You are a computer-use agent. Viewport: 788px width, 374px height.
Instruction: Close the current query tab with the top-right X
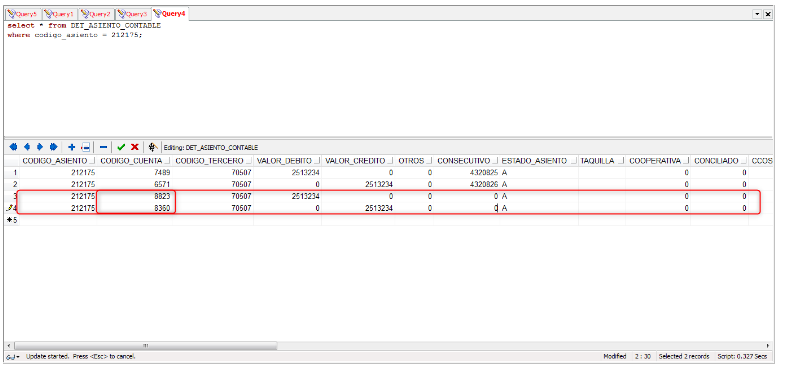[767, 14]
